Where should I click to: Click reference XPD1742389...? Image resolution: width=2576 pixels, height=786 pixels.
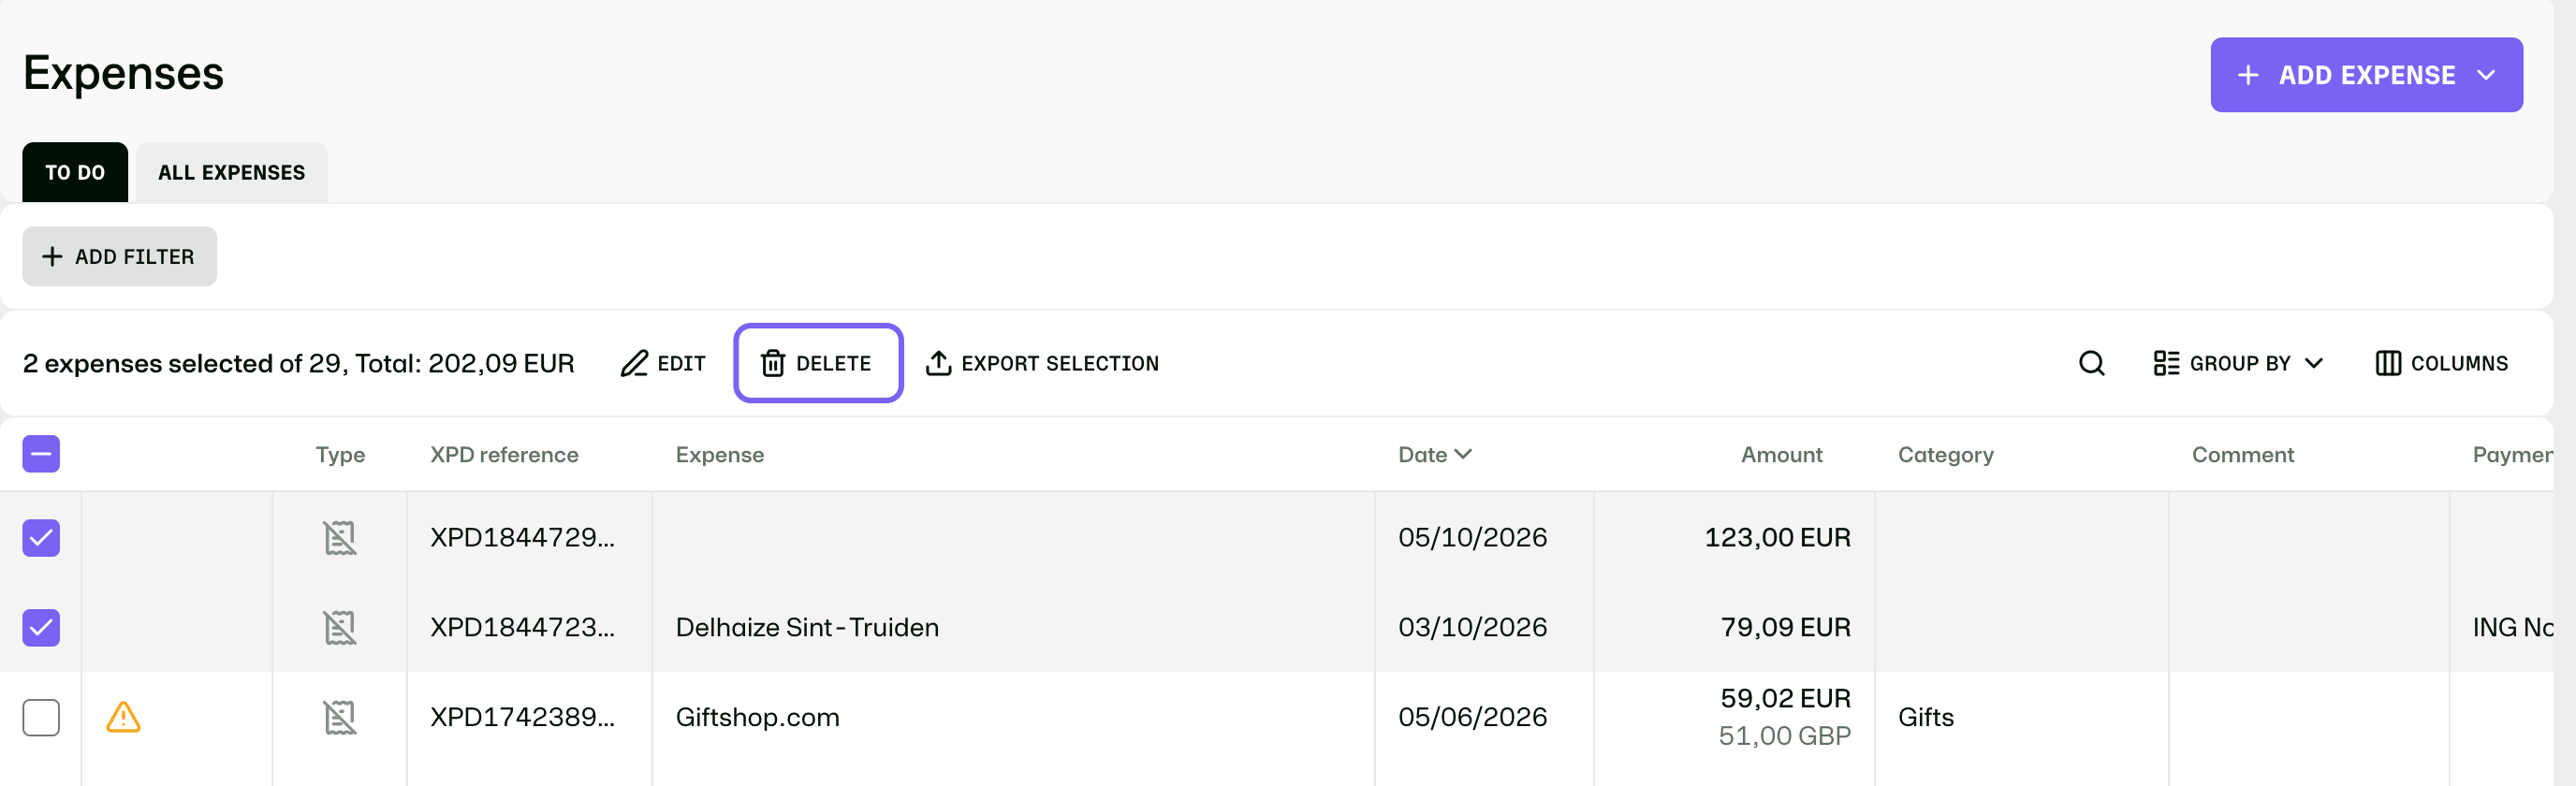point(522,717)
